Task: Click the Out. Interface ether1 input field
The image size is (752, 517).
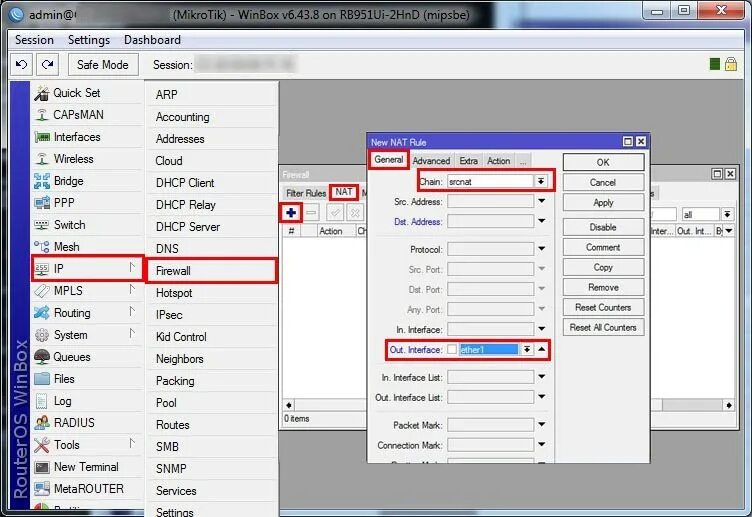Action: [489, 350]
